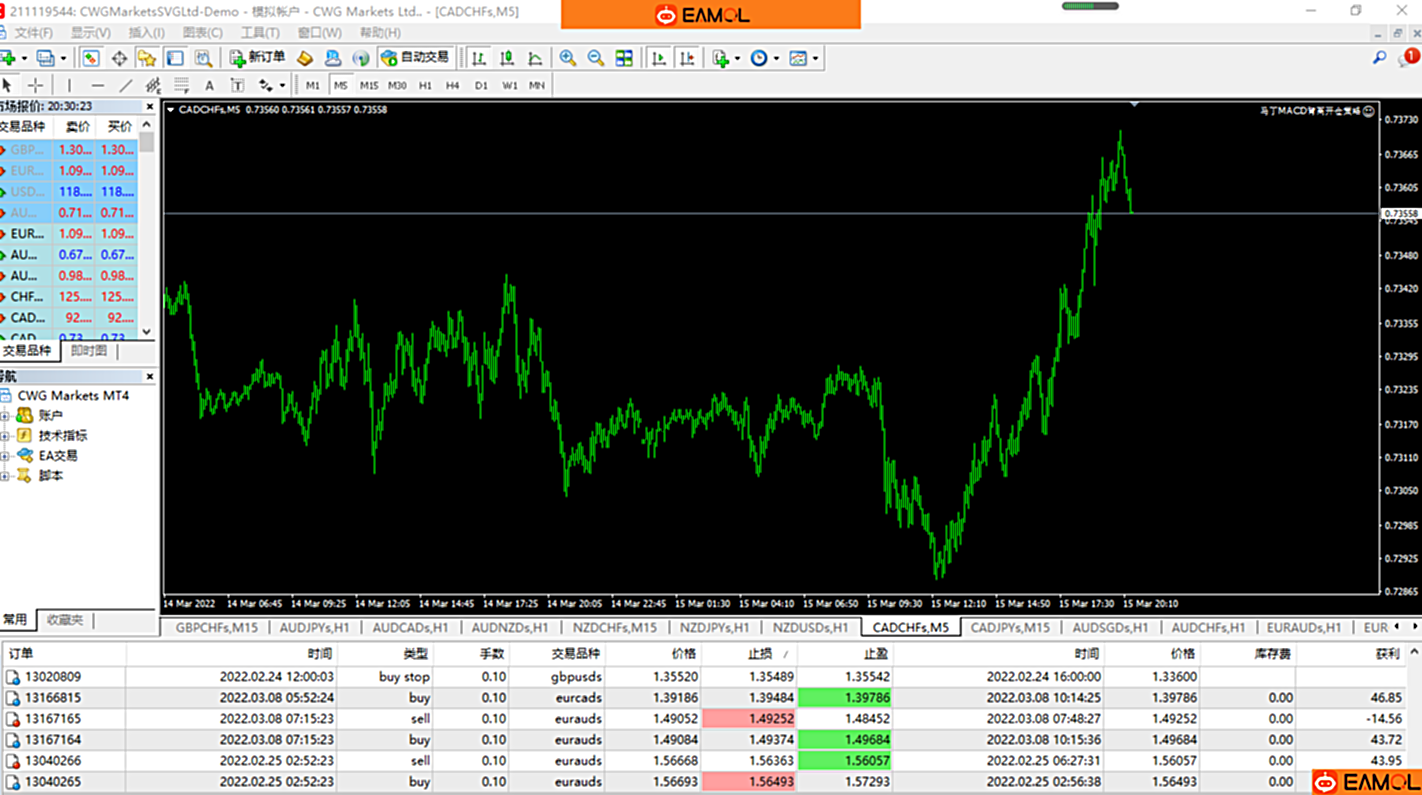Open the 收藏夹 tab in navigator
The image size is (1422, 795).
[x=65, y=620]
